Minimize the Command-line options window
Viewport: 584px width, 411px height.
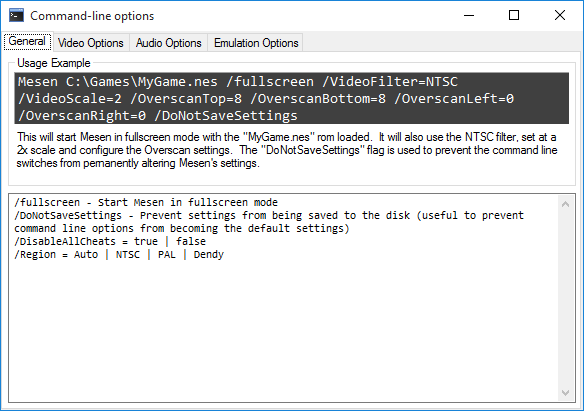(469, 16)
